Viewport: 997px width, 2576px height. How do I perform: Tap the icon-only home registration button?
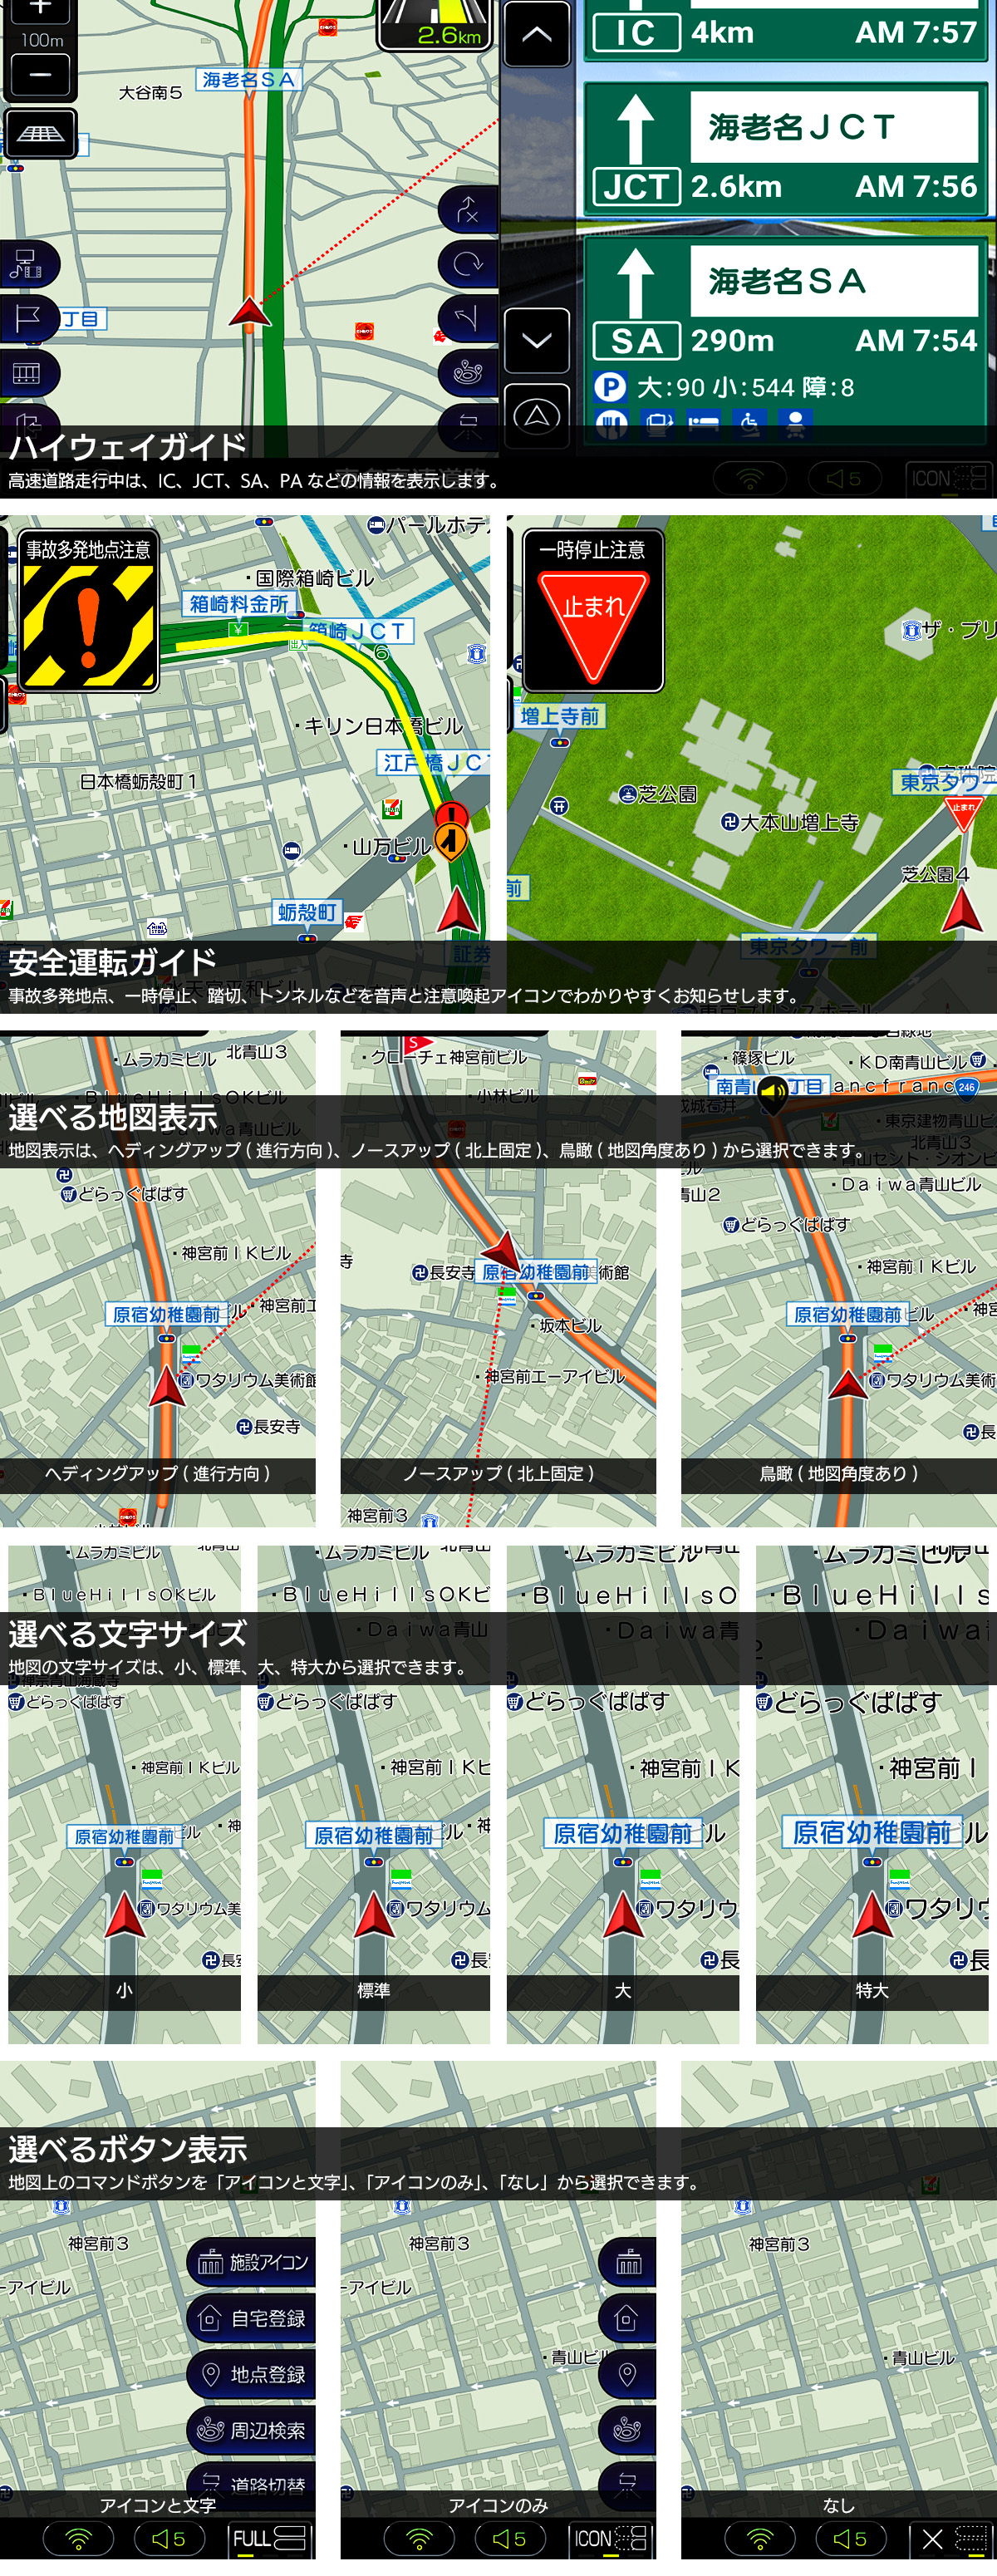628,2318
